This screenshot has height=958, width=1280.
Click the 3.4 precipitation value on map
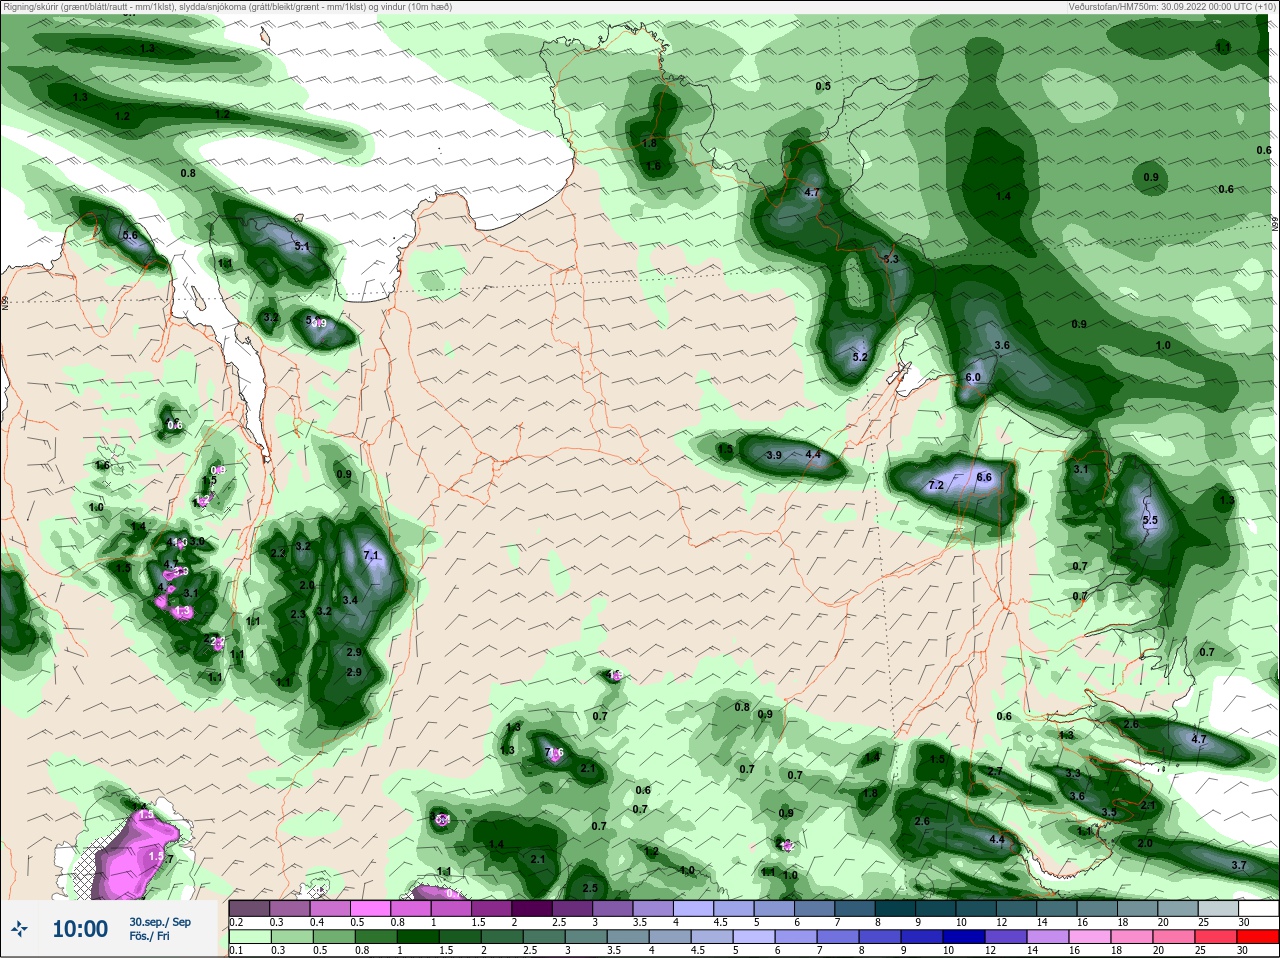[350, 600]
